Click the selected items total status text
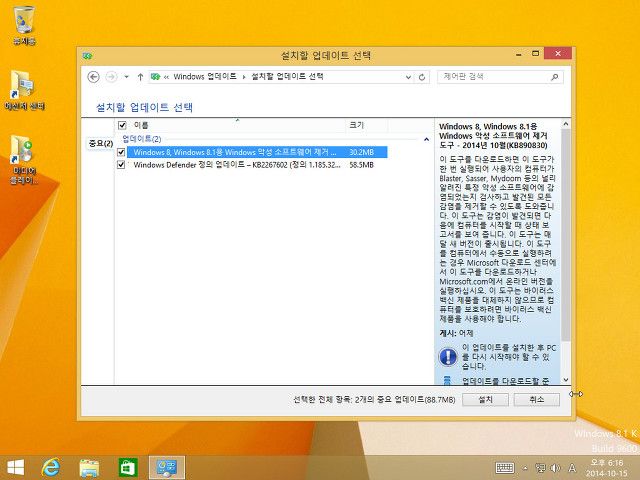 point(374,400)
